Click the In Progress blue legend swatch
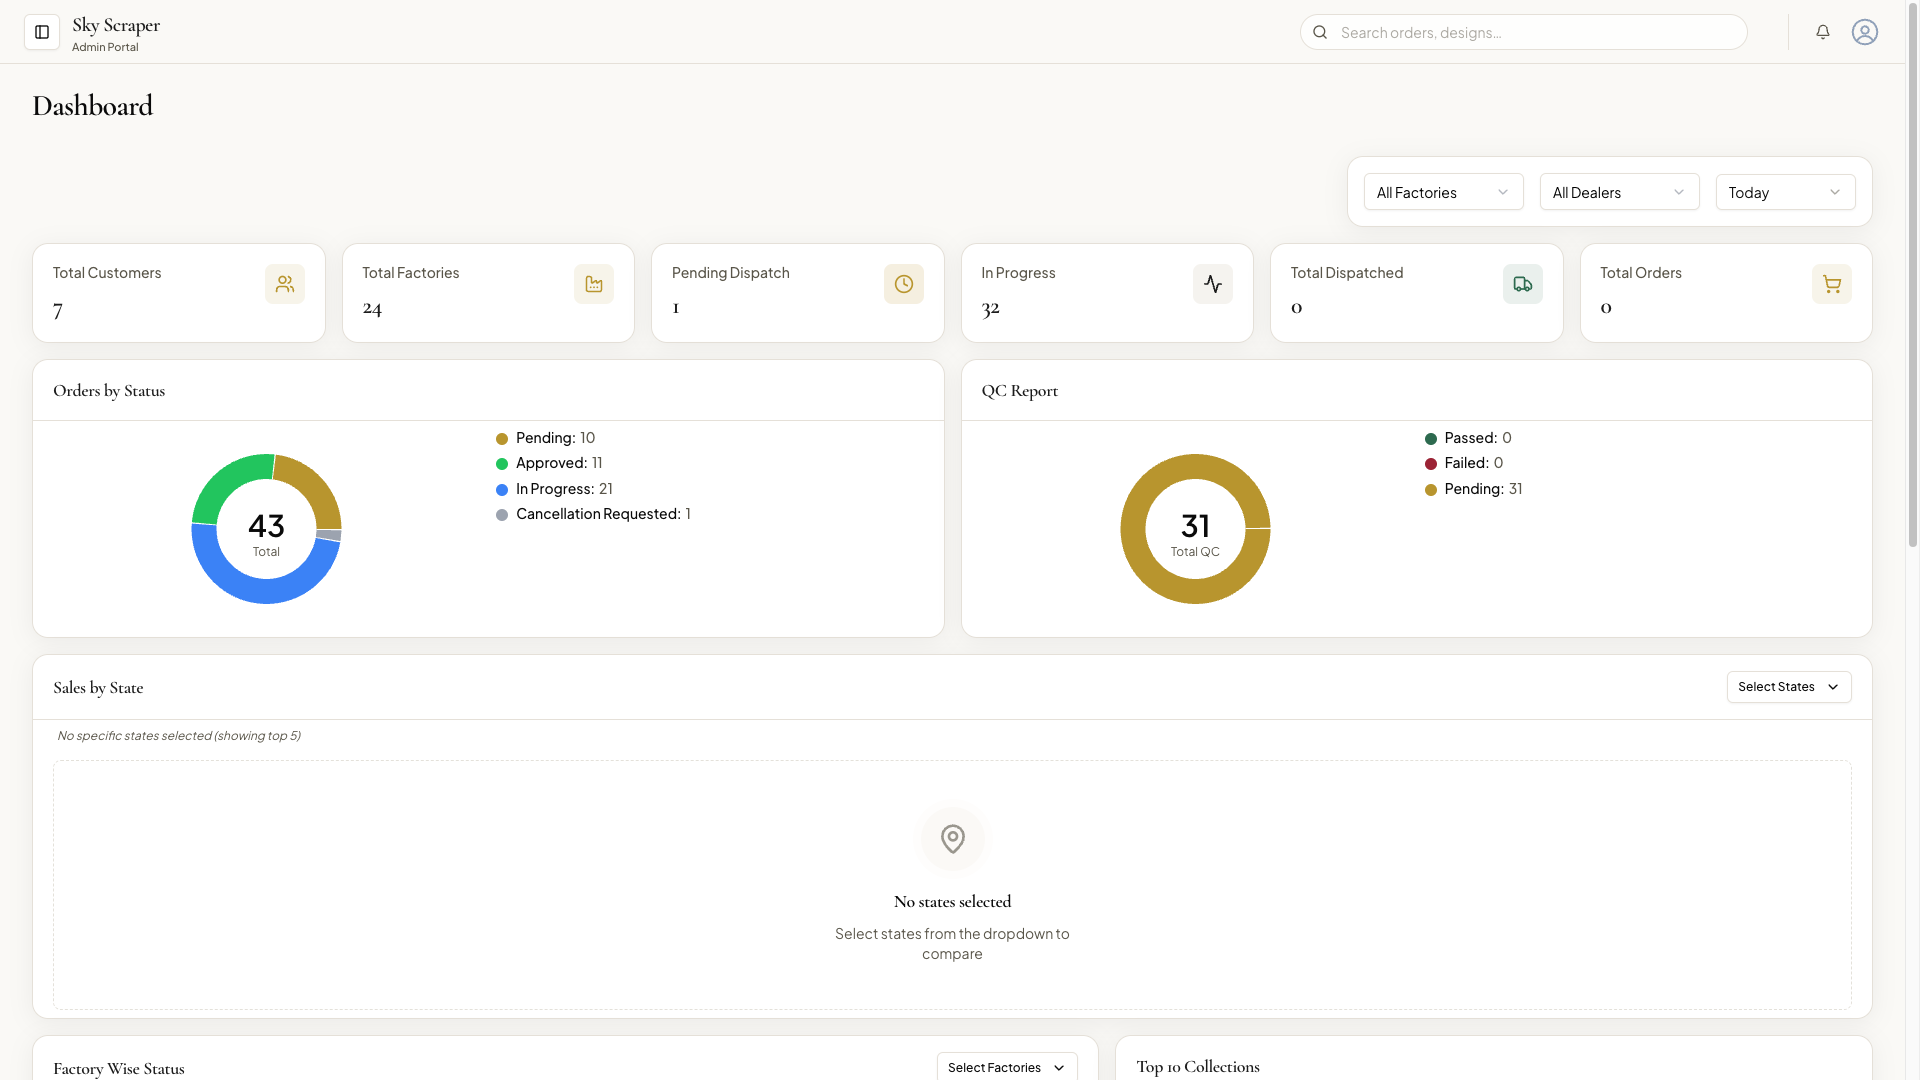Image resolution: width=1920 pixels, height=1080 pixels. [502, 490]
